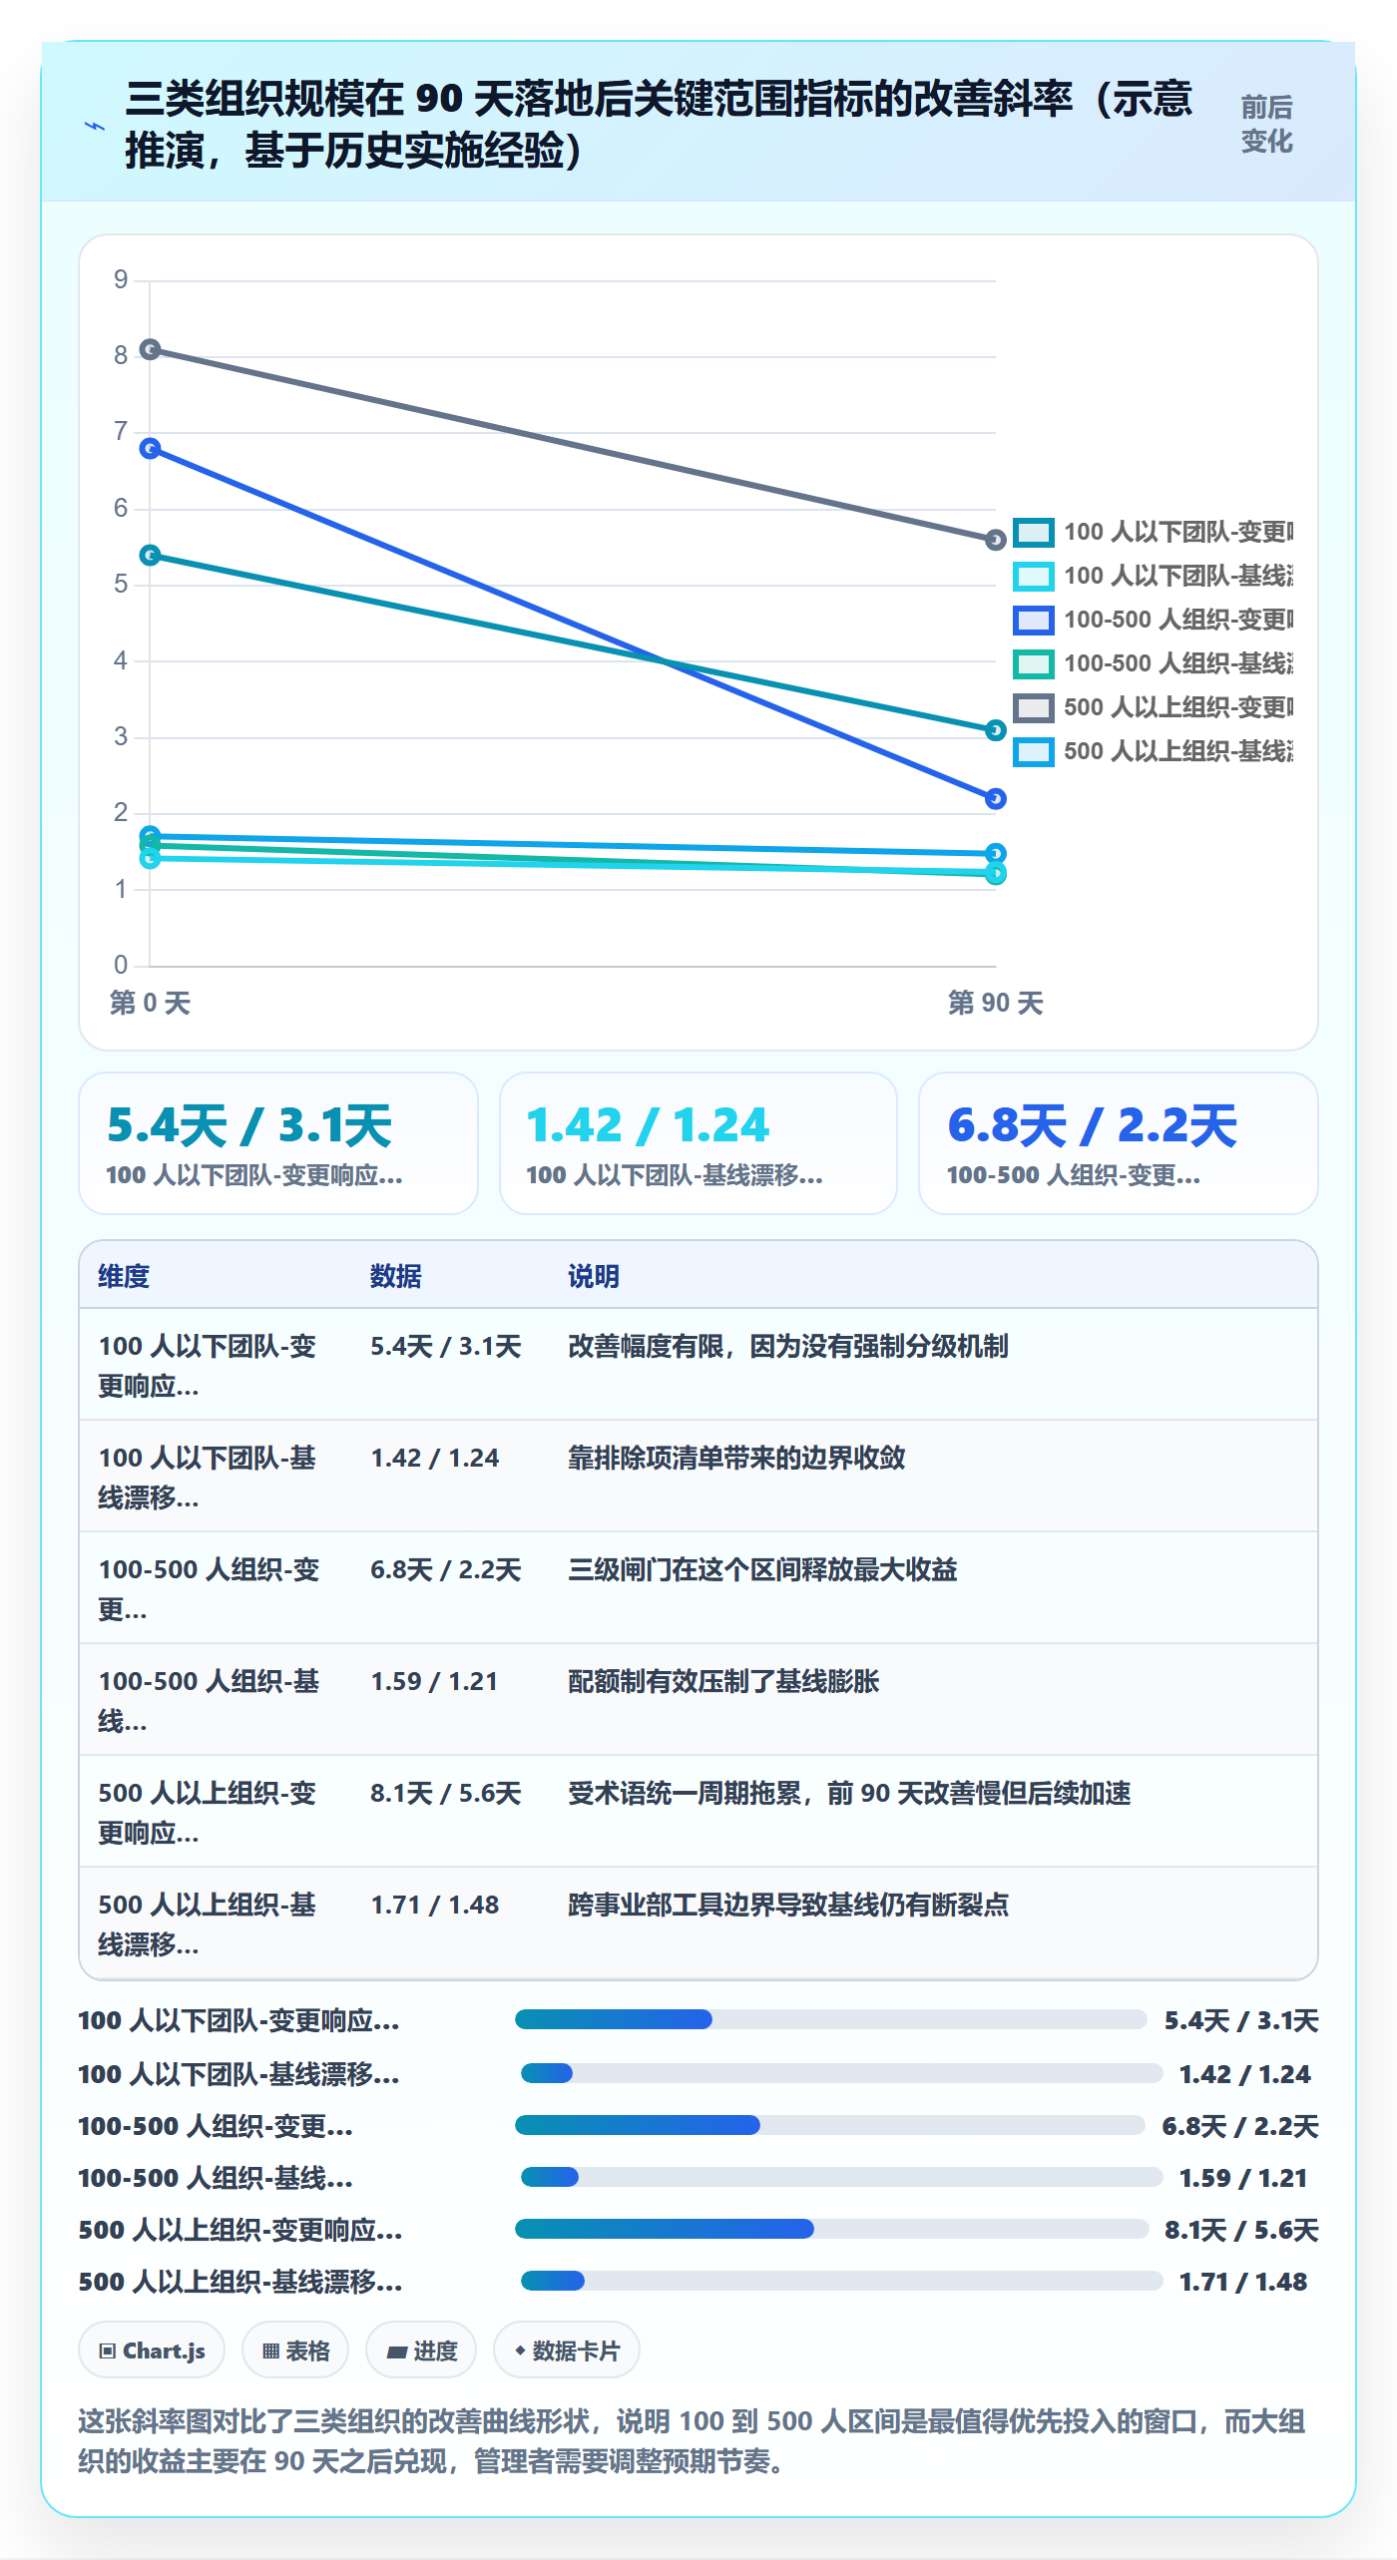Click the 数据 column header
1397x2560 pixels.
point(396,1276)
